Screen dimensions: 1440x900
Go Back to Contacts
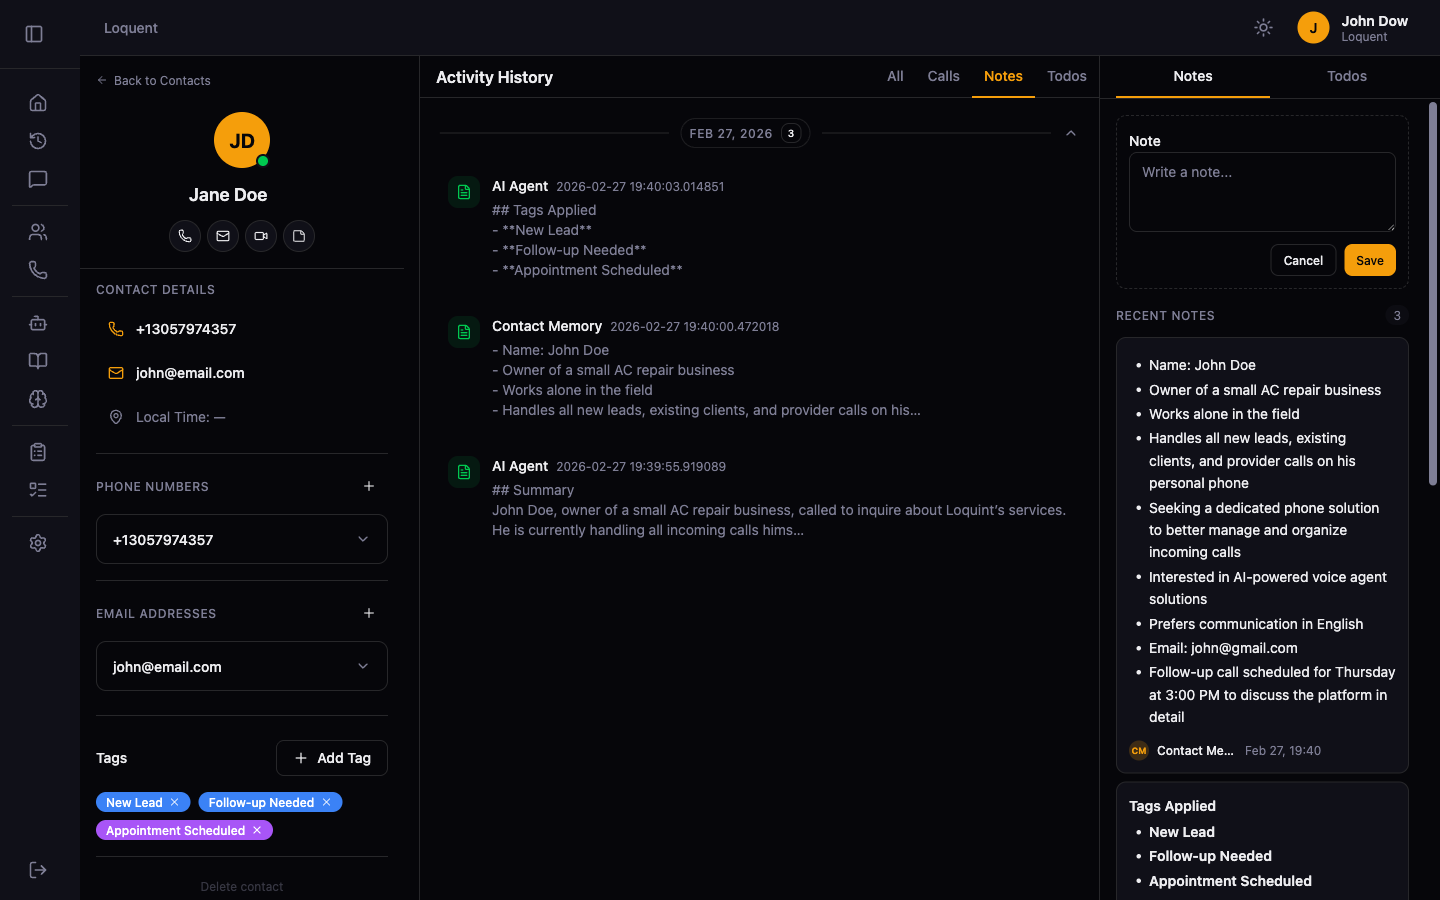pyautogui.click(x=153, y=80)
